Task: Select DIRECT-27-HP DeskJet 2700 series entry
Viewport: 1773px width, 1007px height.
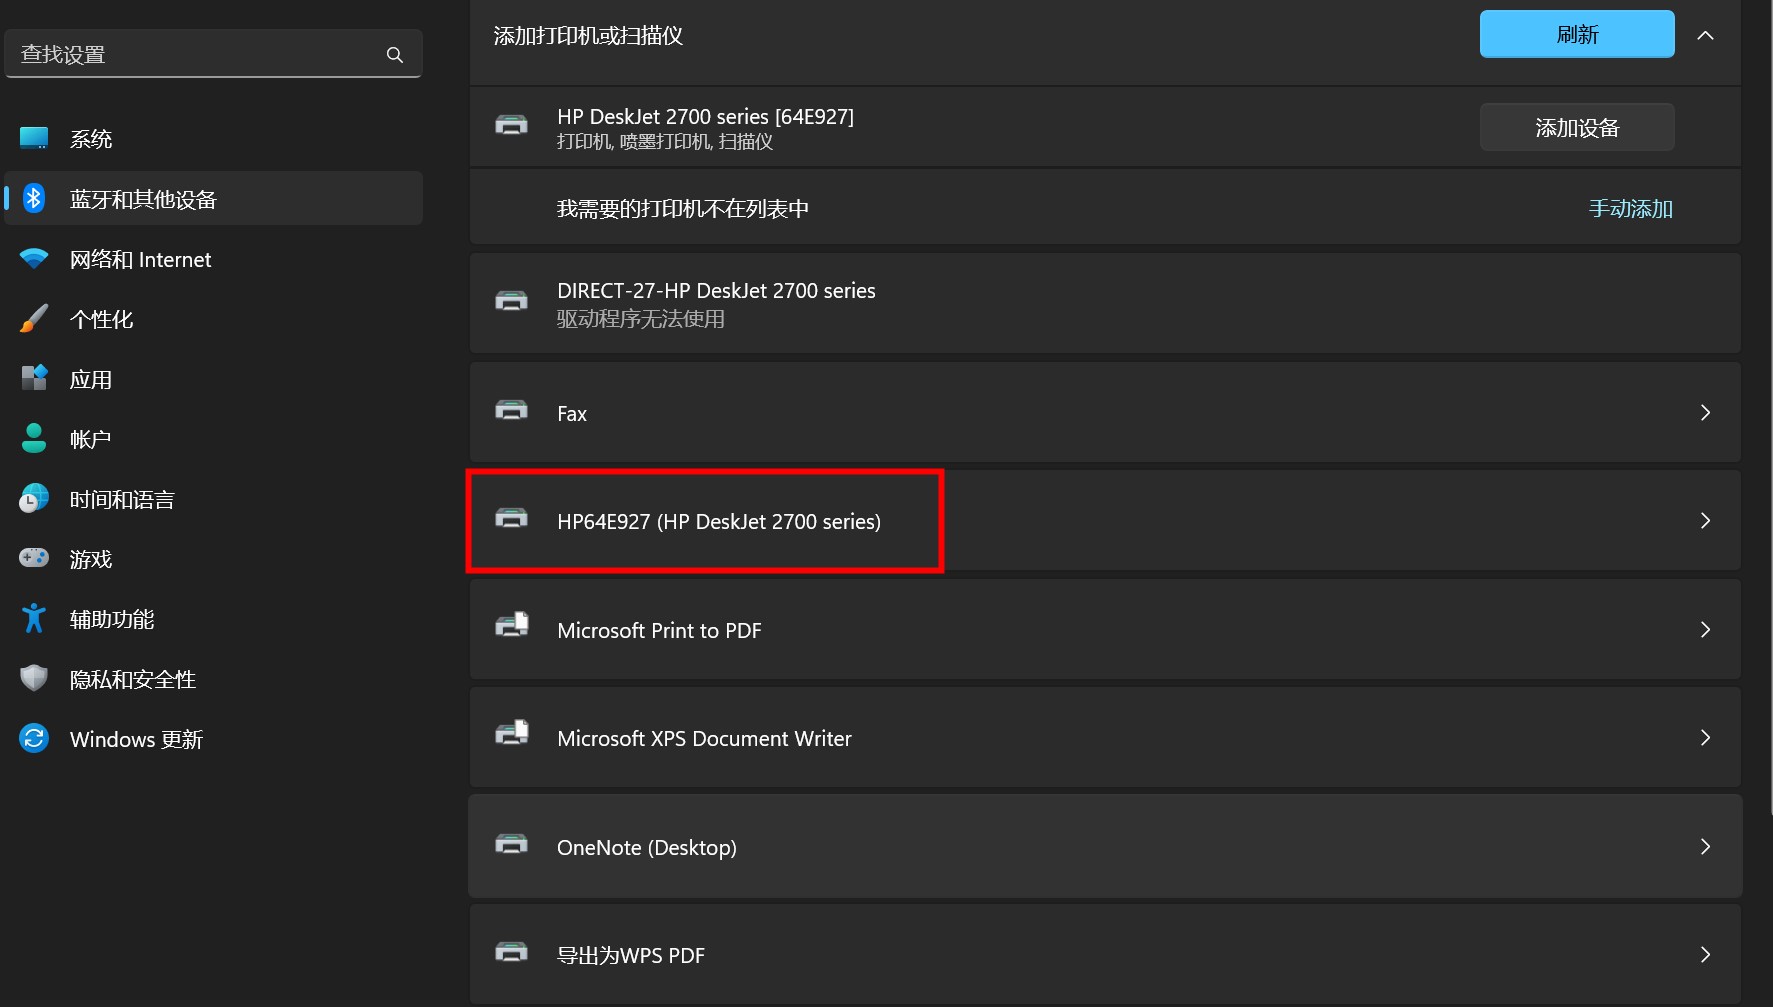Action: pyautogui.click(x=1105, y=303)
